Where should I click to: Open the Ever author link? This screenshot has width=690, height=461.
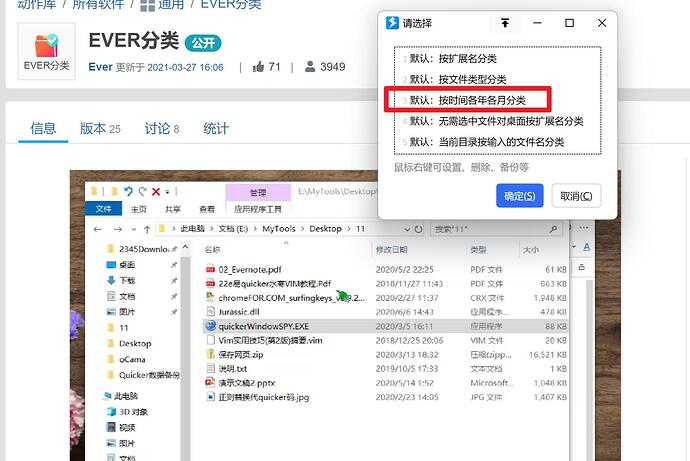point(100,67)
